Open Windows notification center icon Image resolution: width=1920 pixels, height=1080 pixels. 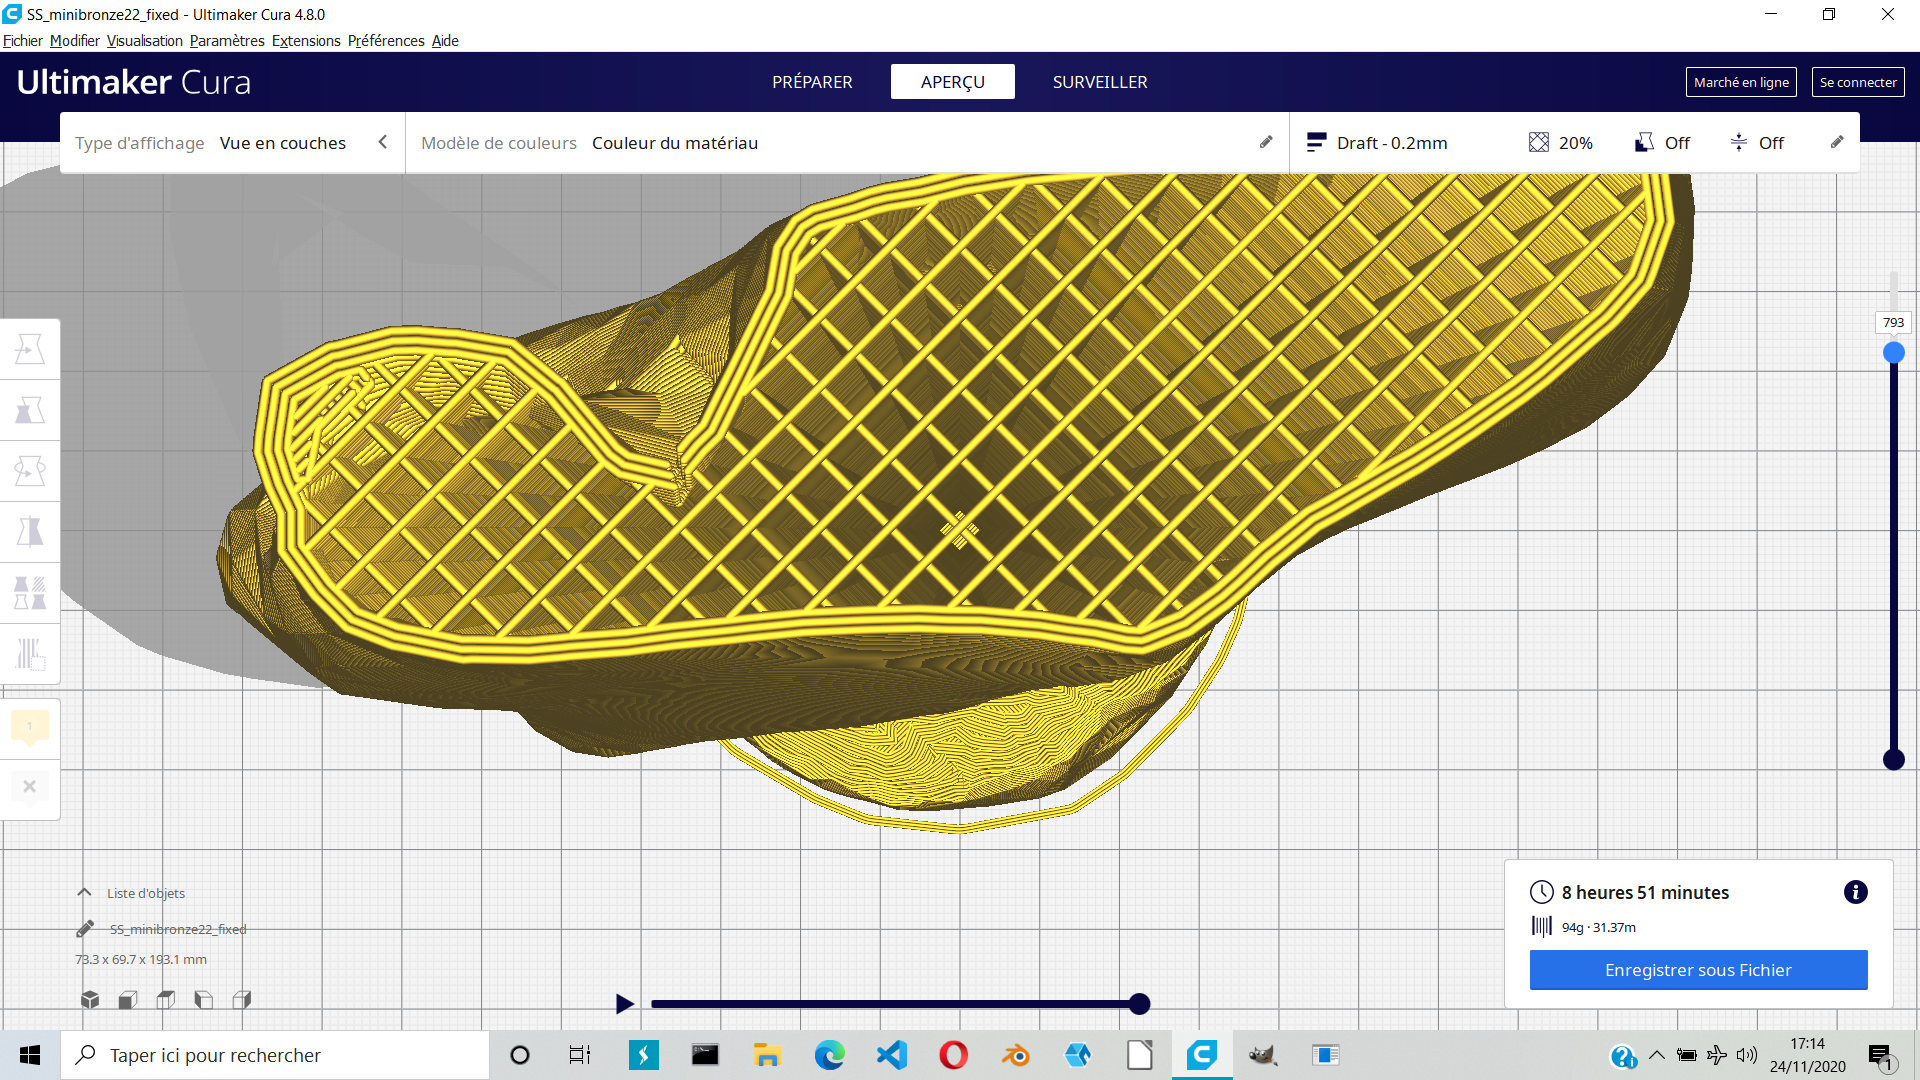click(x=1880, y=1056)
